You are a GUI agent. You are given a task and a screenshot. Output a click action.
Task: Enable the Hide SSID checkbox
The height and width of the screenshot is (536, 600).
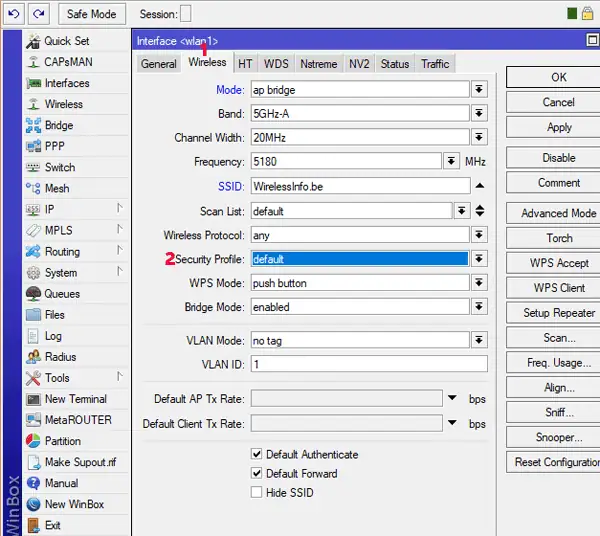[x=256, y=492]
